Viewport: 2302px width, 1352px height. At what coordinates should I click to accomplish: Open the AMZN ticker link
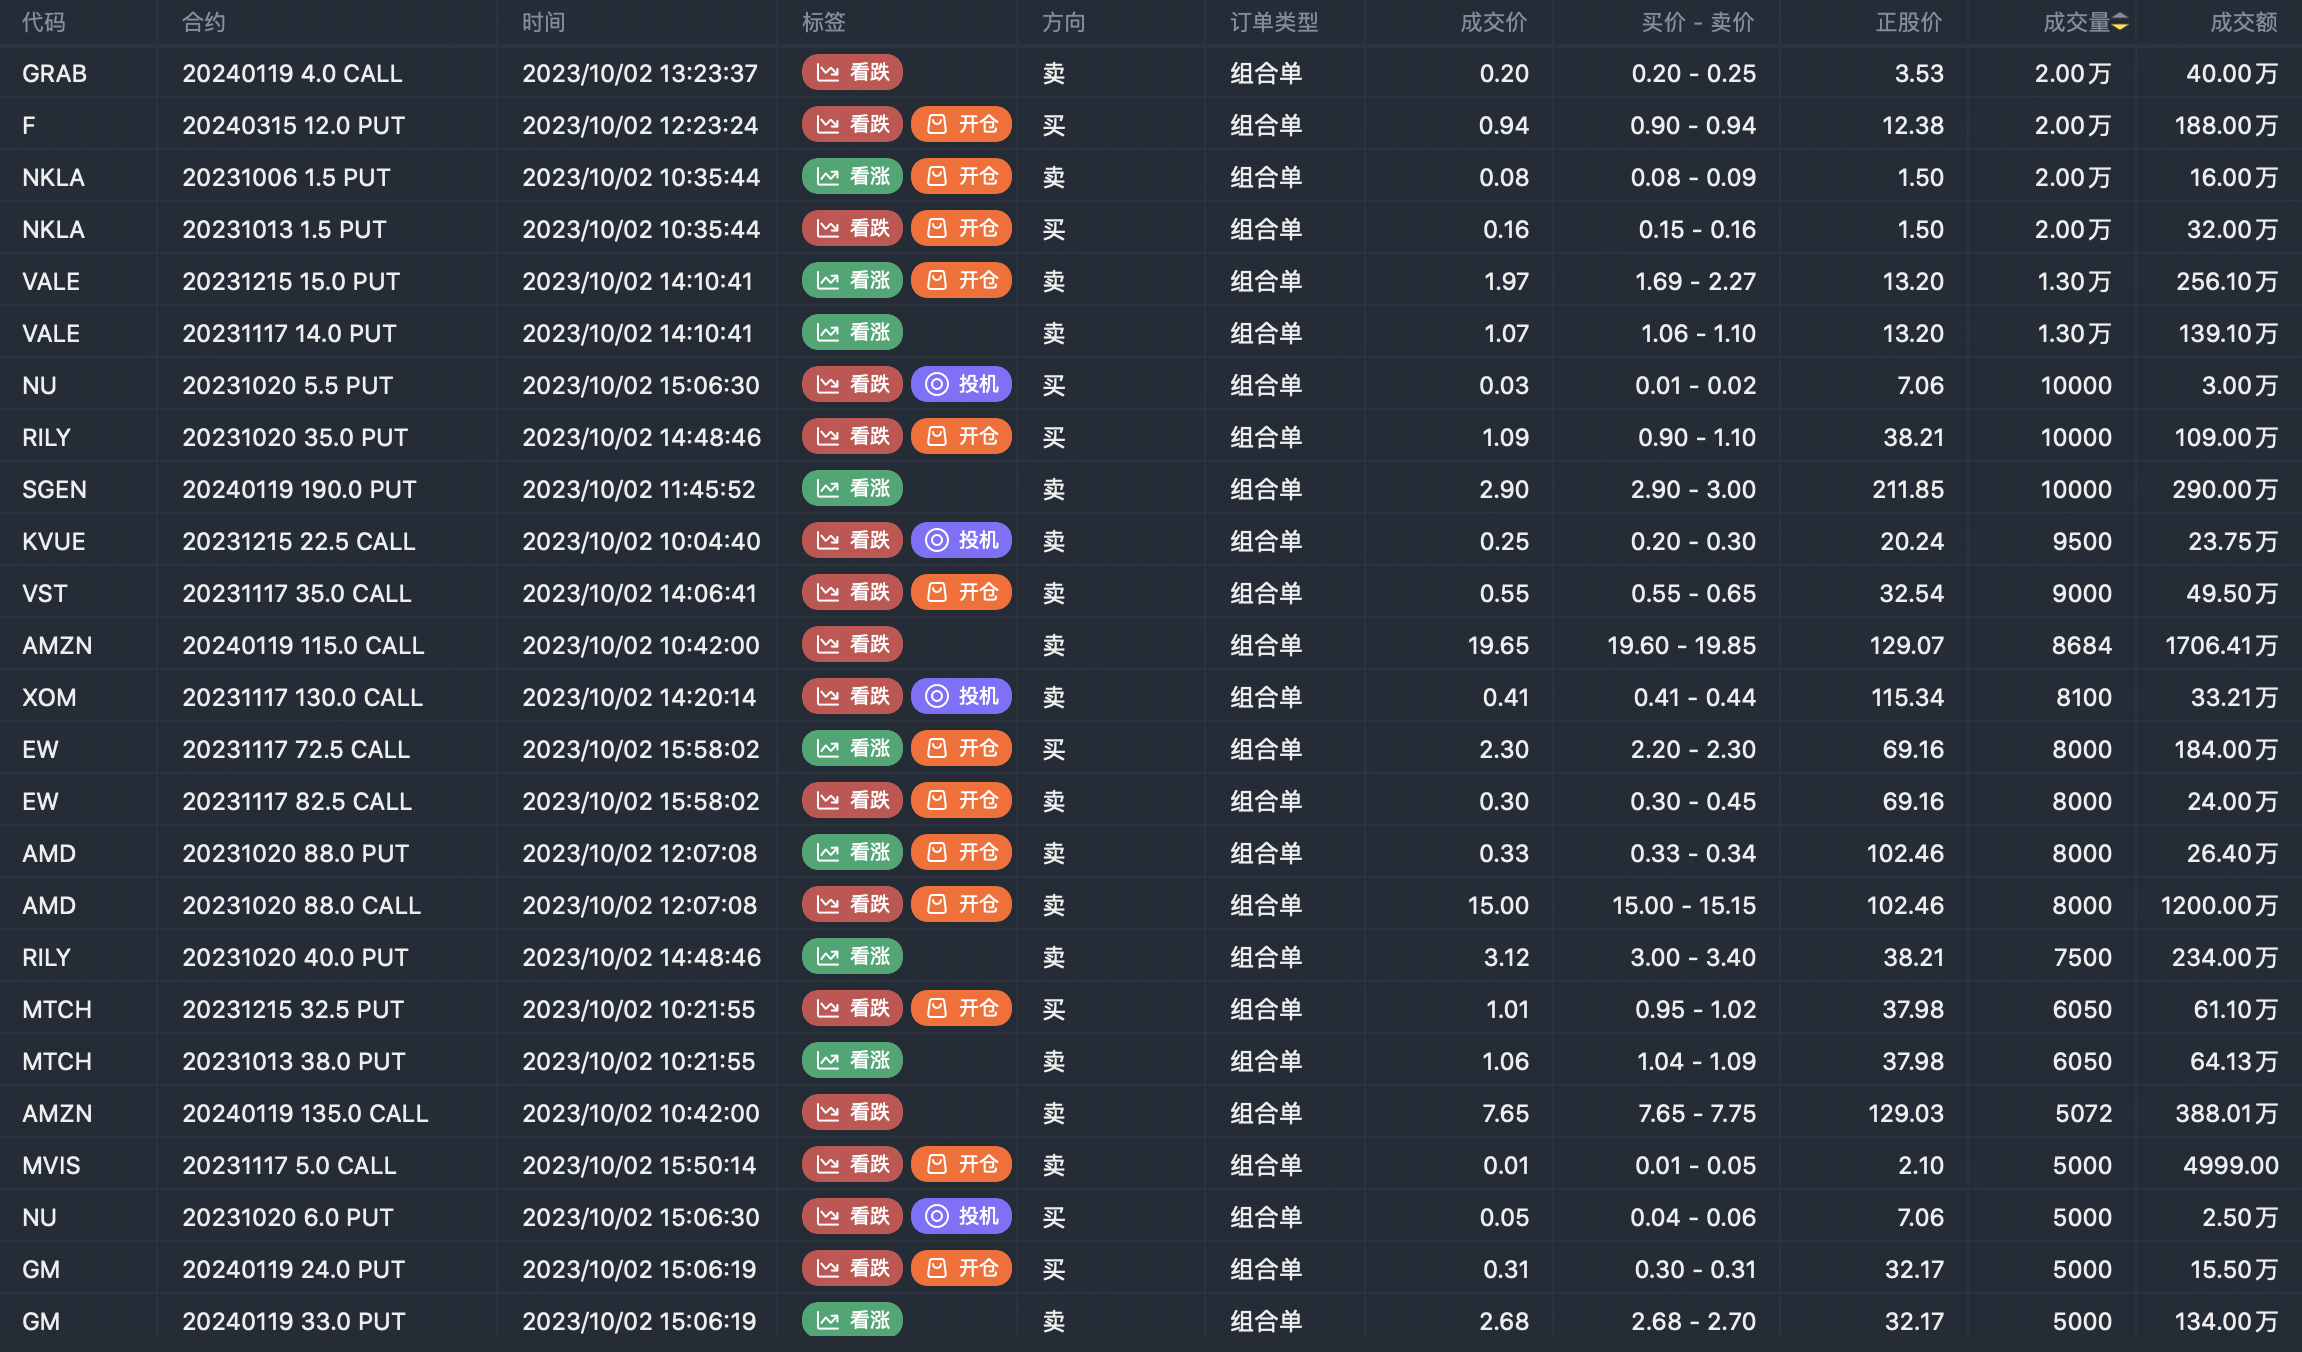point(57,645)
